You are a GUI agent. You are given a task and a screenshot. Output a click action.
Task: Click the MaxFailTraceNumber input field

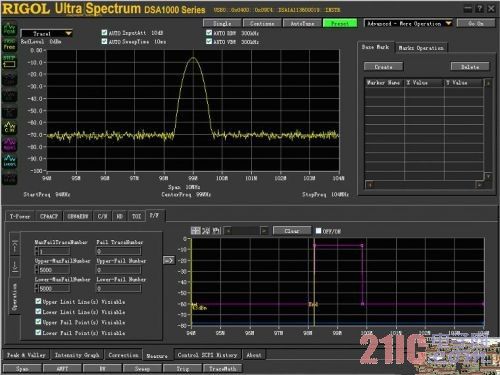pyautogui.click(x=55, y=251)
